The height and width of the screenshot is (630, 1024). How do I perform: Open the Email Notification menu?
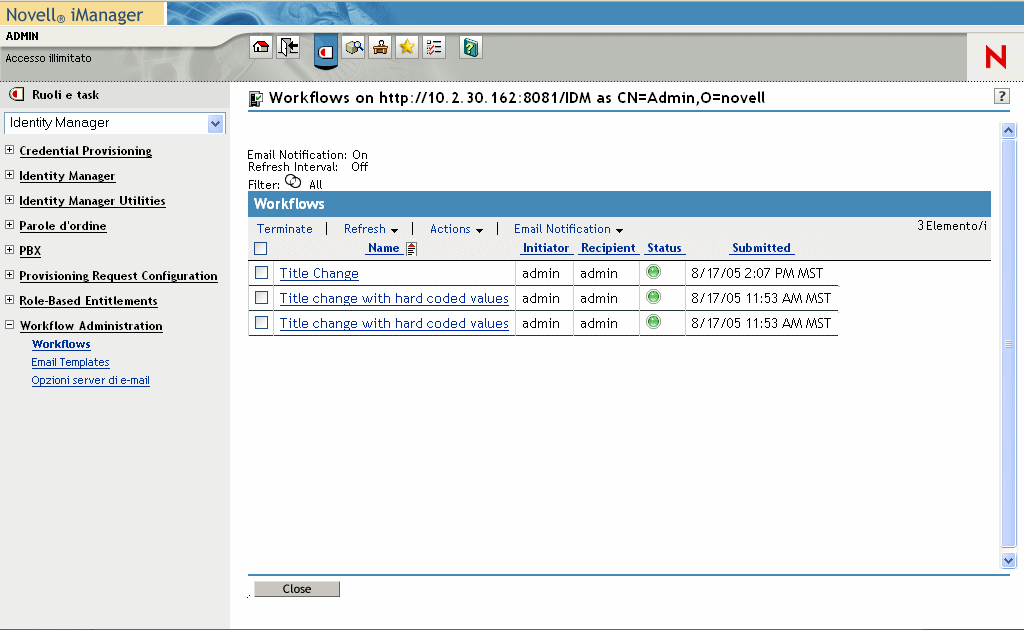tap(567, 229)
